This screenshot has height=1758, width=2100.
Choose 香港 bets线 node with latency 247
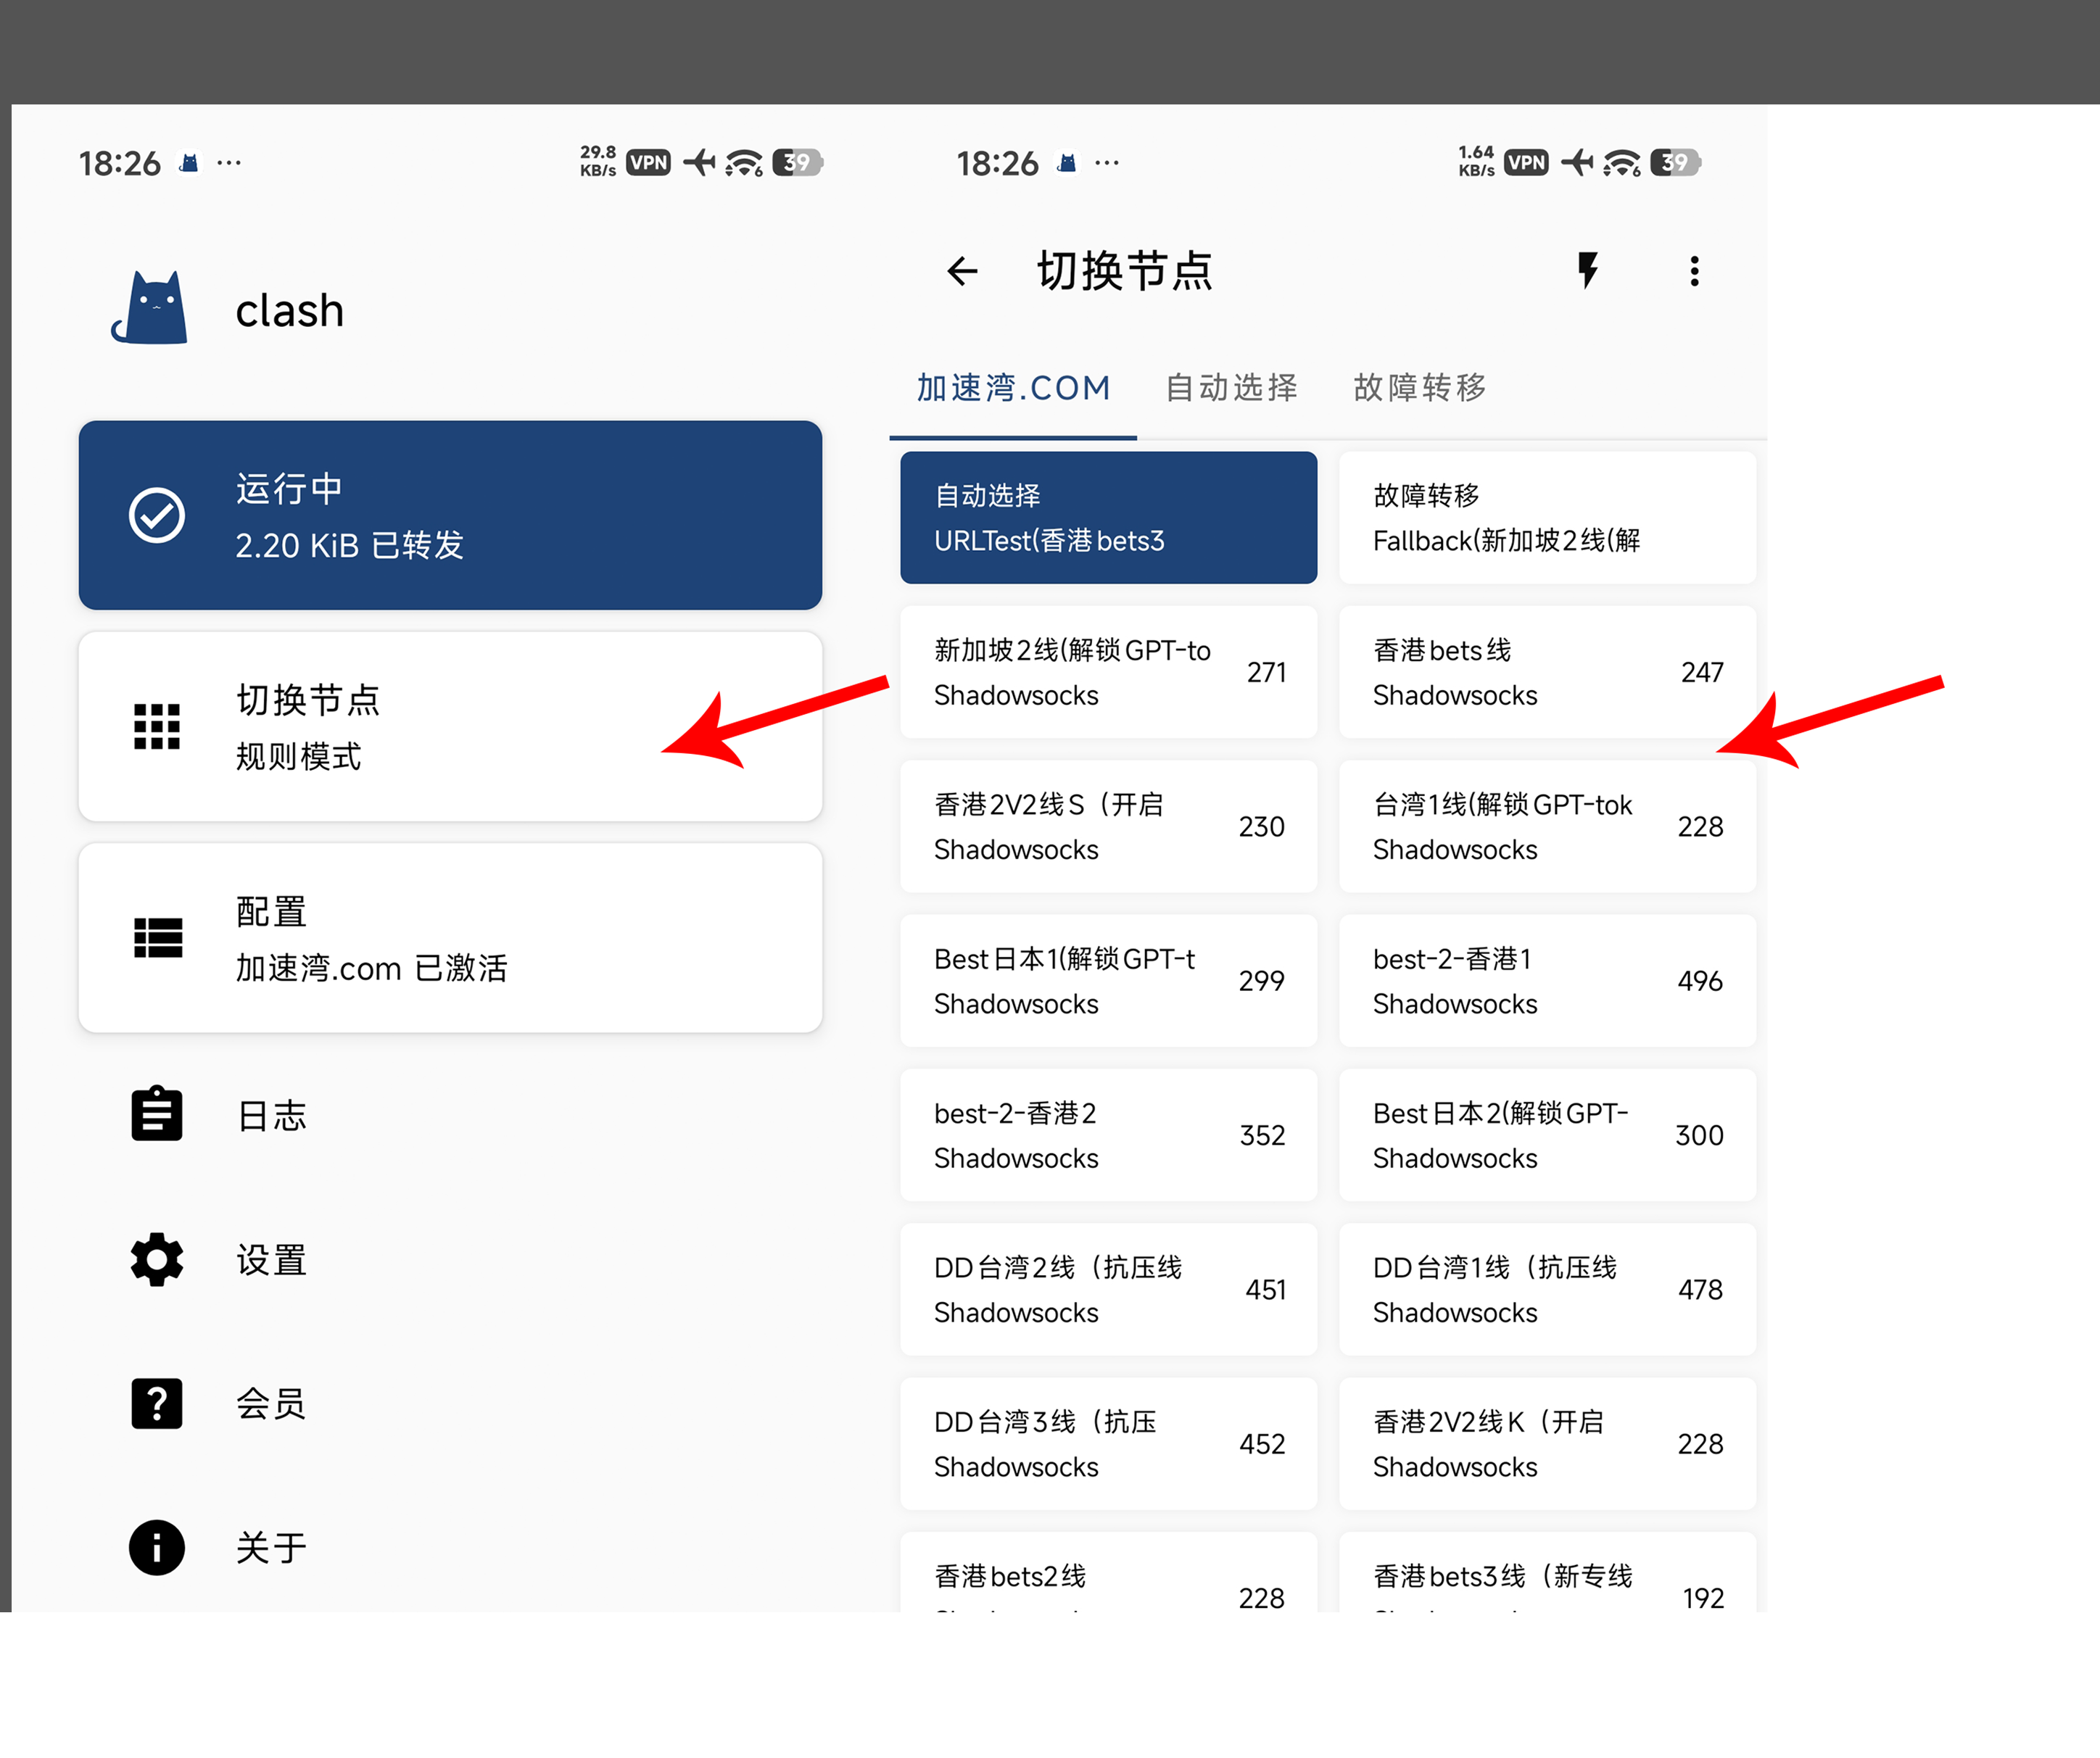pos(1546,672)
